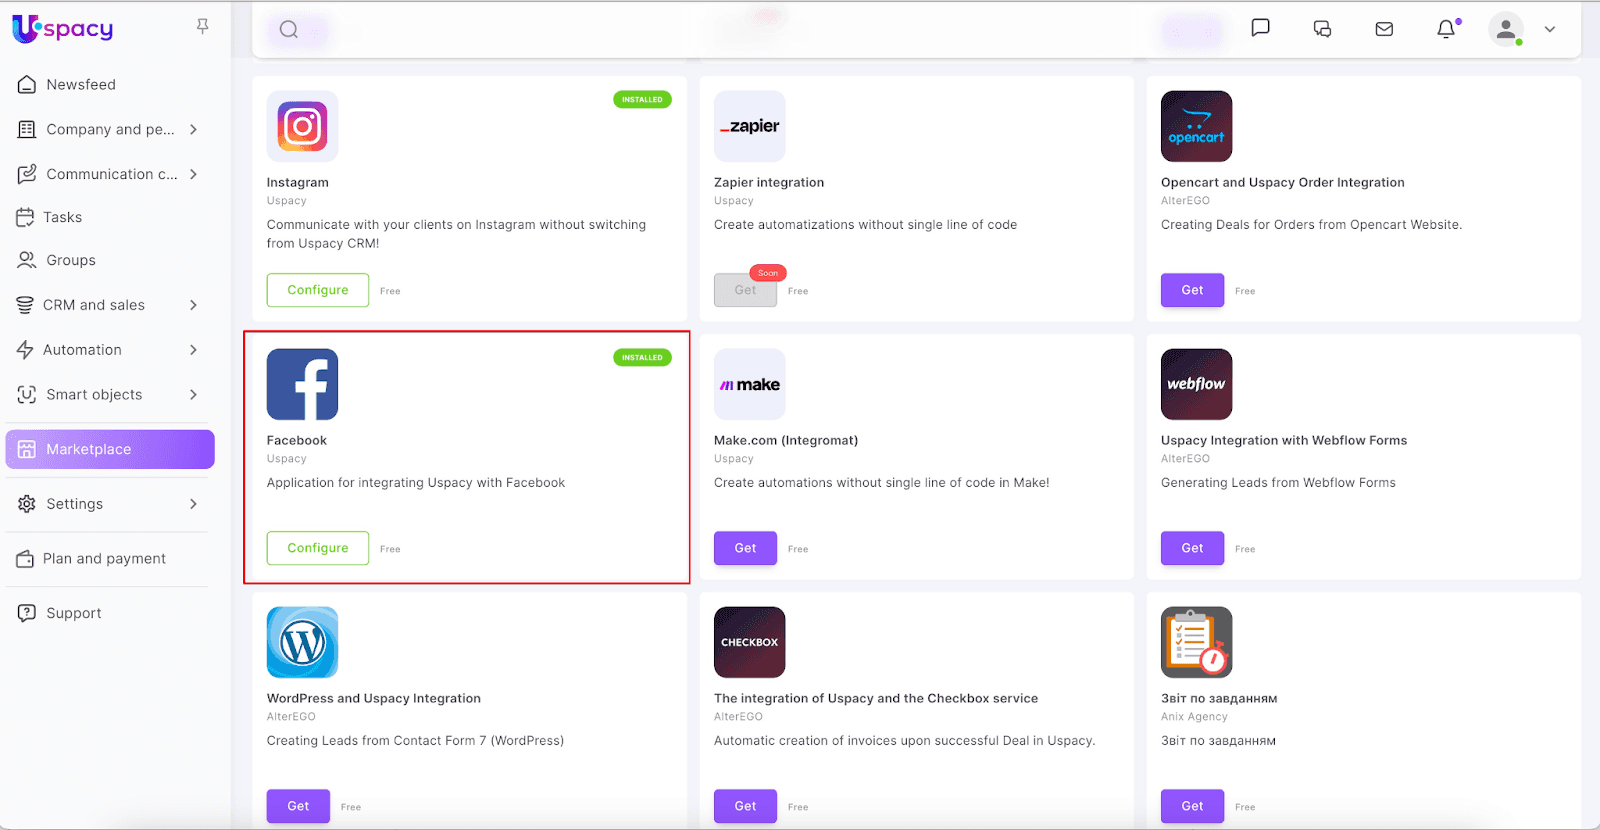Open the mail envelope icon
Screen dimensions: 1600x830
(x=1384, y=29)
